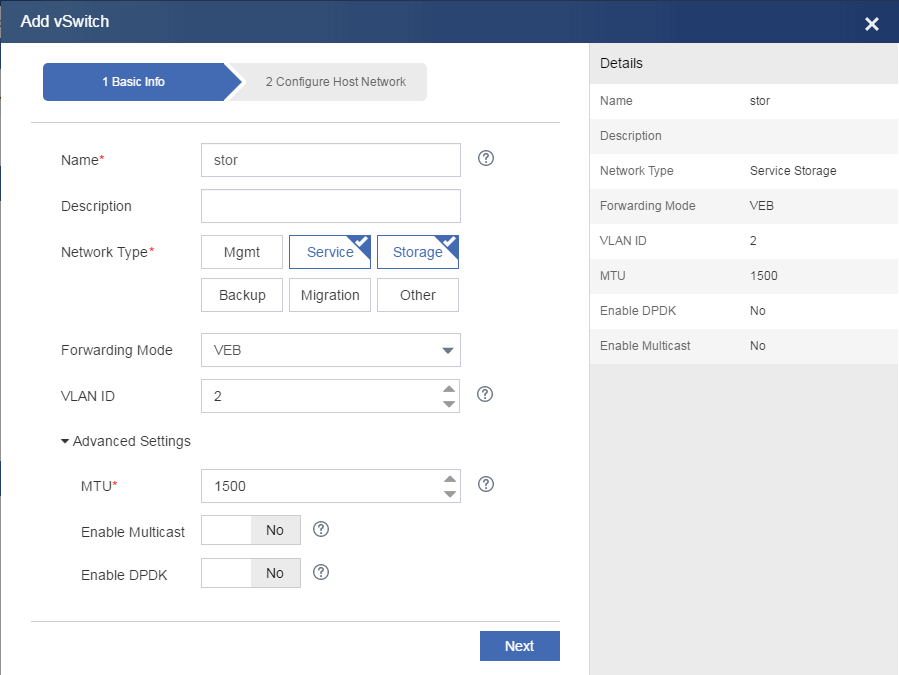Select the Mgmt network type

click(242, 252)
